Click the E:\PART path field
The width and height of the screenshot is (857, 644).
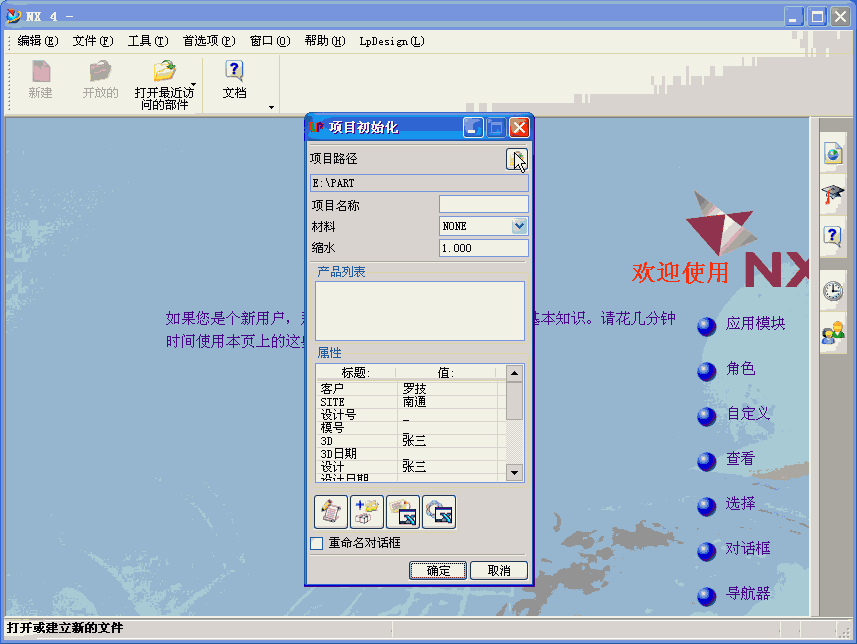coord(419,183)
